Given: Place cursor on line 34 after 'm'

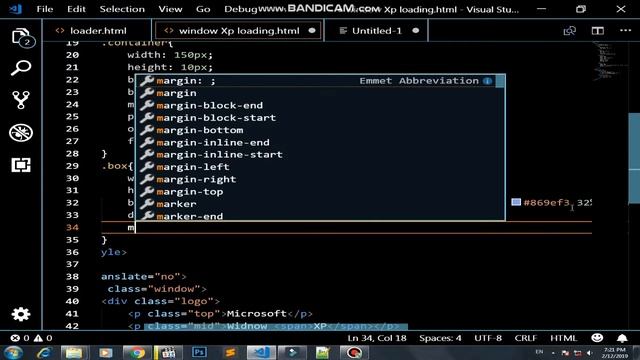Looking at the screenshot, I should point(135,228).
